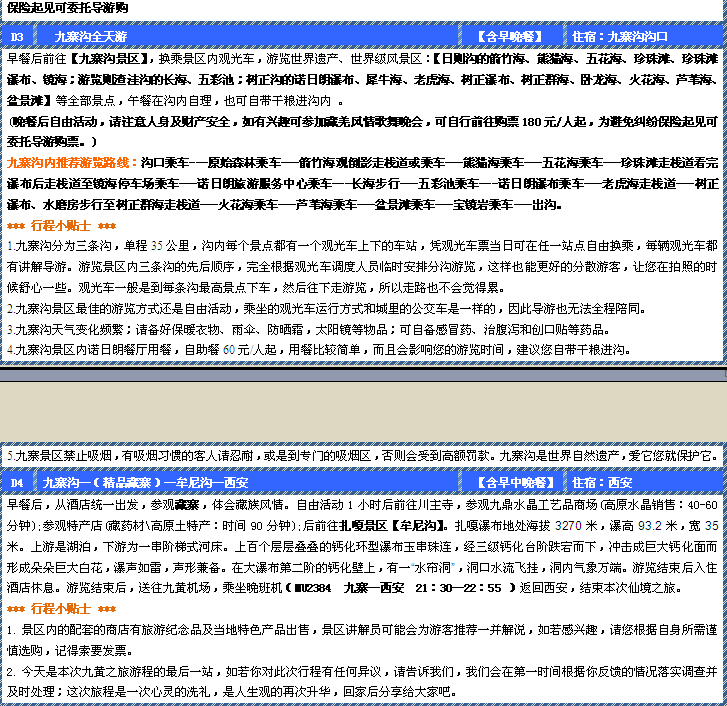This screenshot has height=706, width=727.
Task: Click the D4 day label cell
Action: 17,483
